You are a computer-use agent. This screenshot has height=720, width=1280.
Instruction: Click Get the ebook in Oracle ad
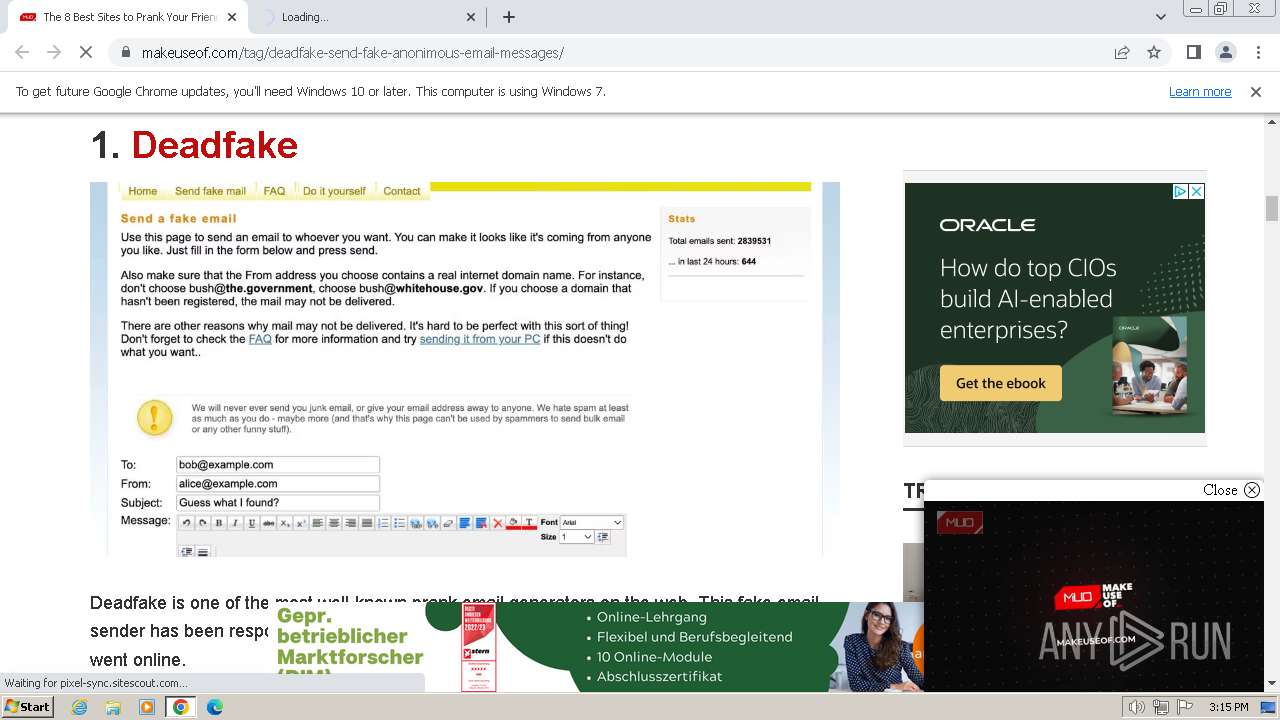point(1001,383)
